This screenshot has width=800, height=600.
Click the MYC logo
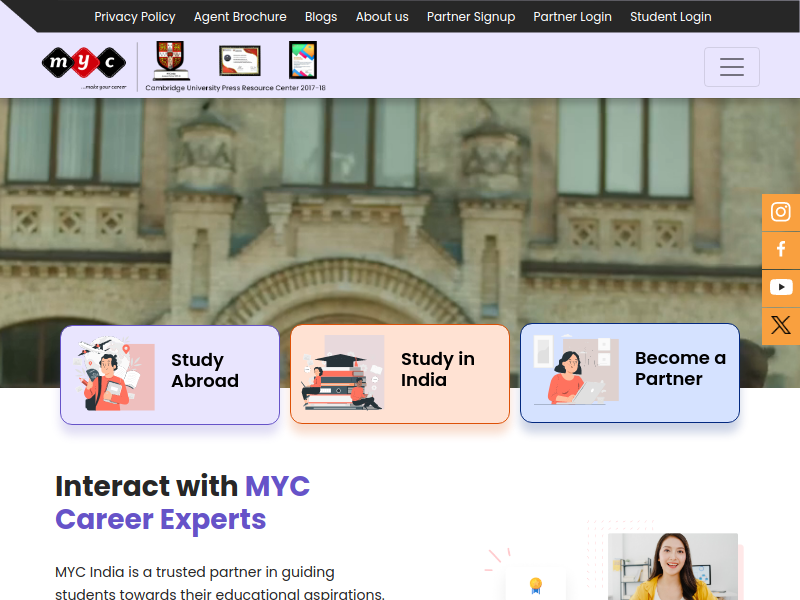pyautogui.click(x=84, y=66)
